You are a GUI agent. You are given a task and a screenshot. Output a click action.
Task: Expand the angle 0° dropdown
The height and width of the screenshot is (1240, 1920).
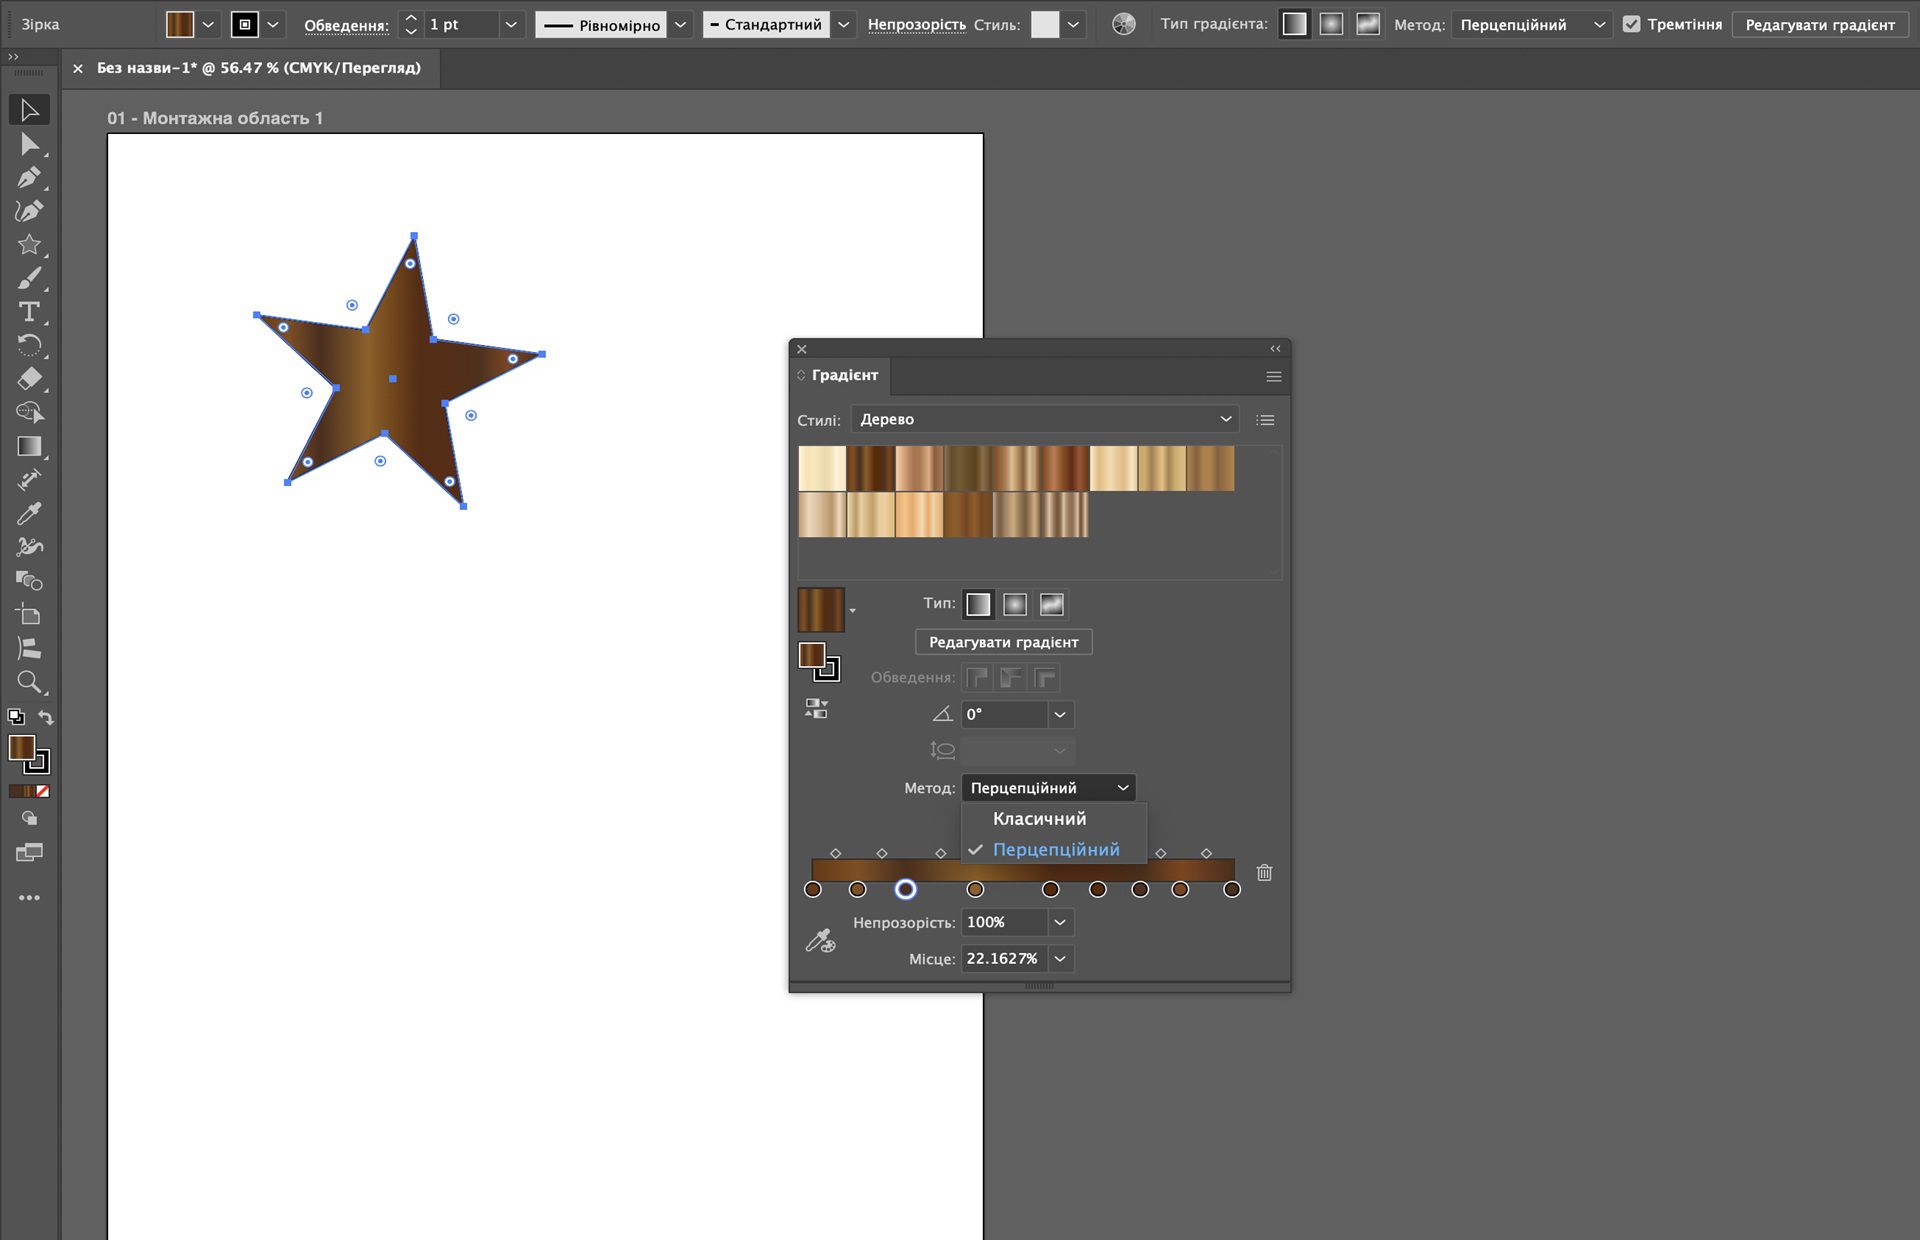(1060, 714)
